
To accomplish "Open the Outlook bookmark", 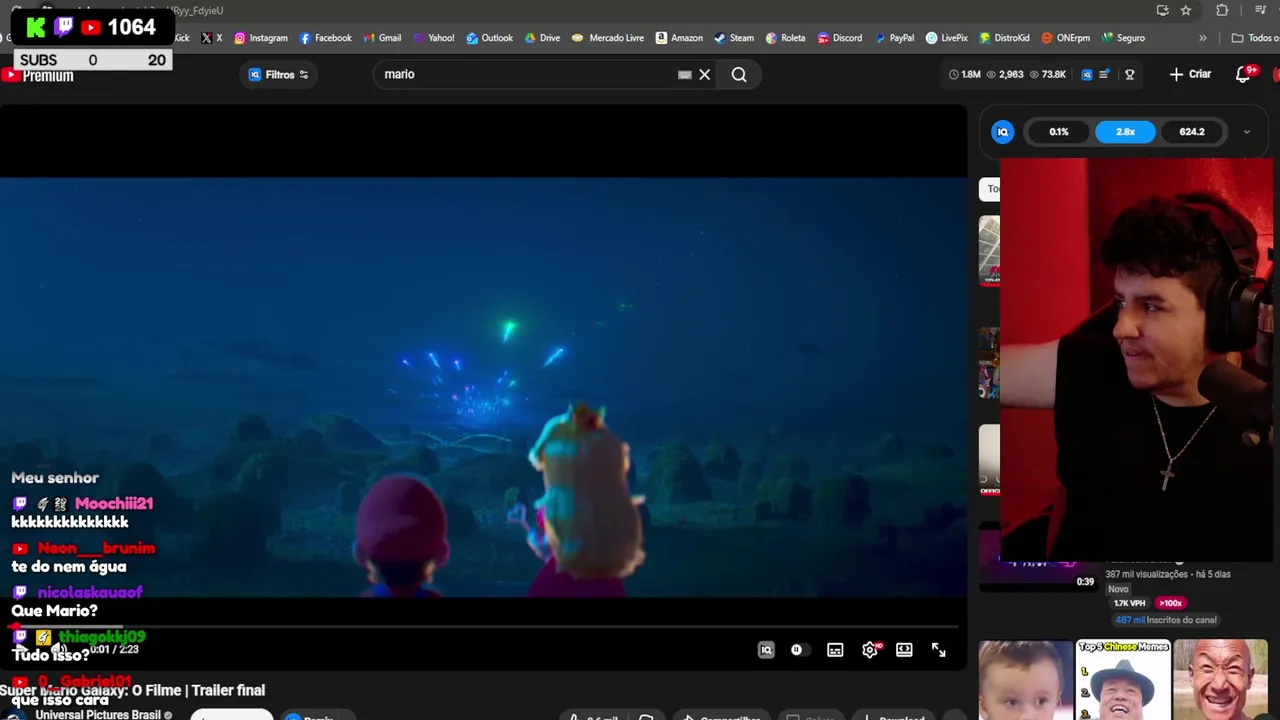I will point(489,38).
